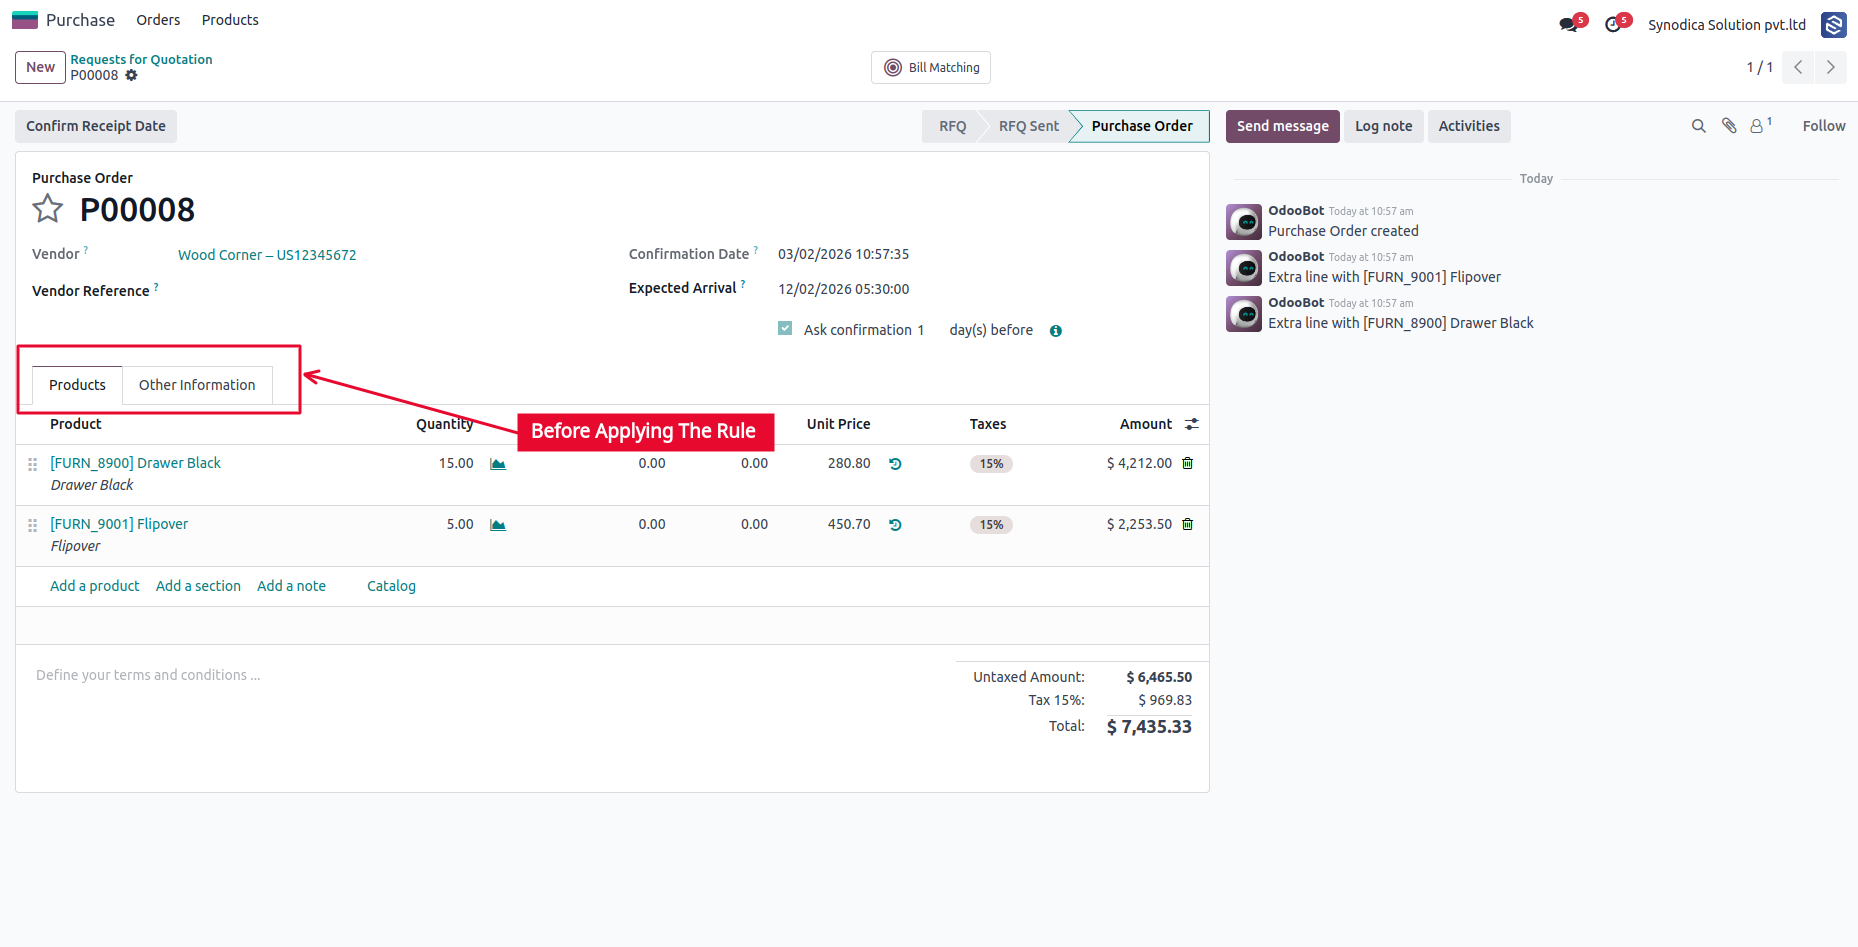This screenshot has width=1858, height=947.
Task: Click the $ 4,212.00 amount cell
Action: 1139,463
